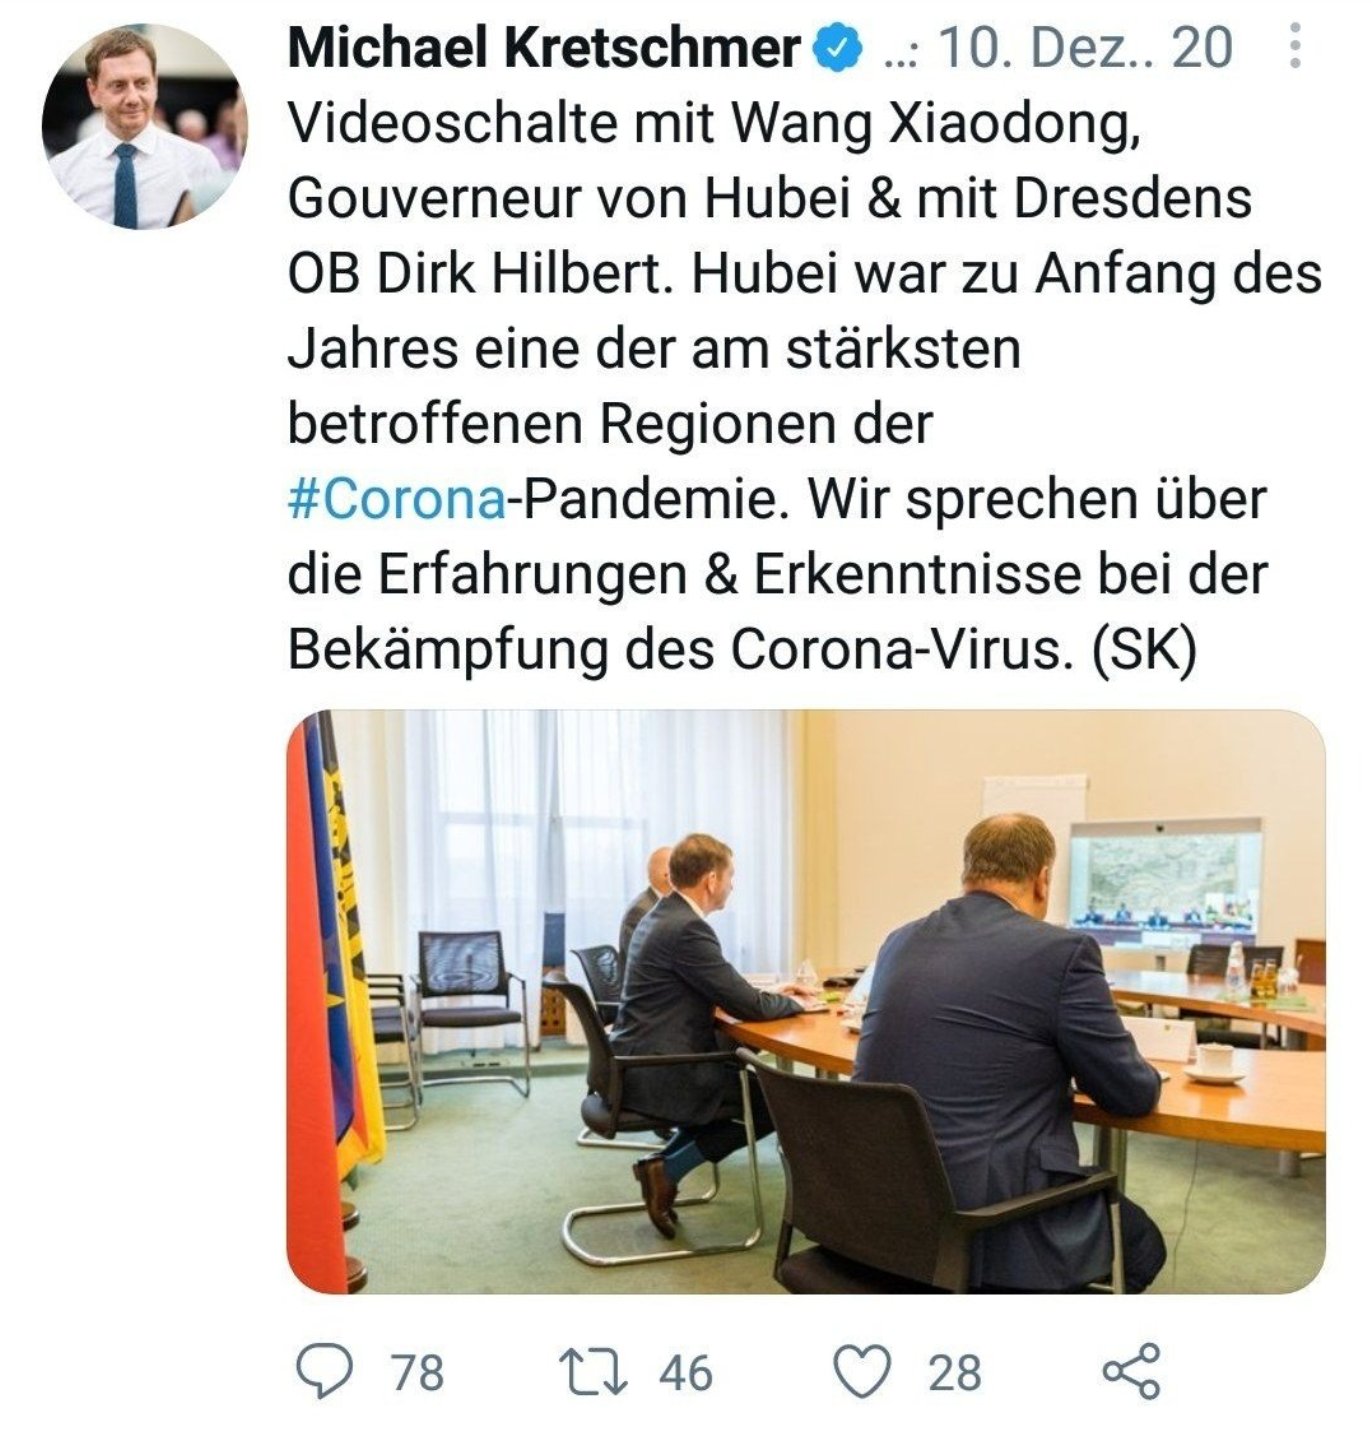Open Michael Kretschmer's profile picture
Image resolution: width=1372 pixels, height=1434 pixels.
[x=144, y=126]
